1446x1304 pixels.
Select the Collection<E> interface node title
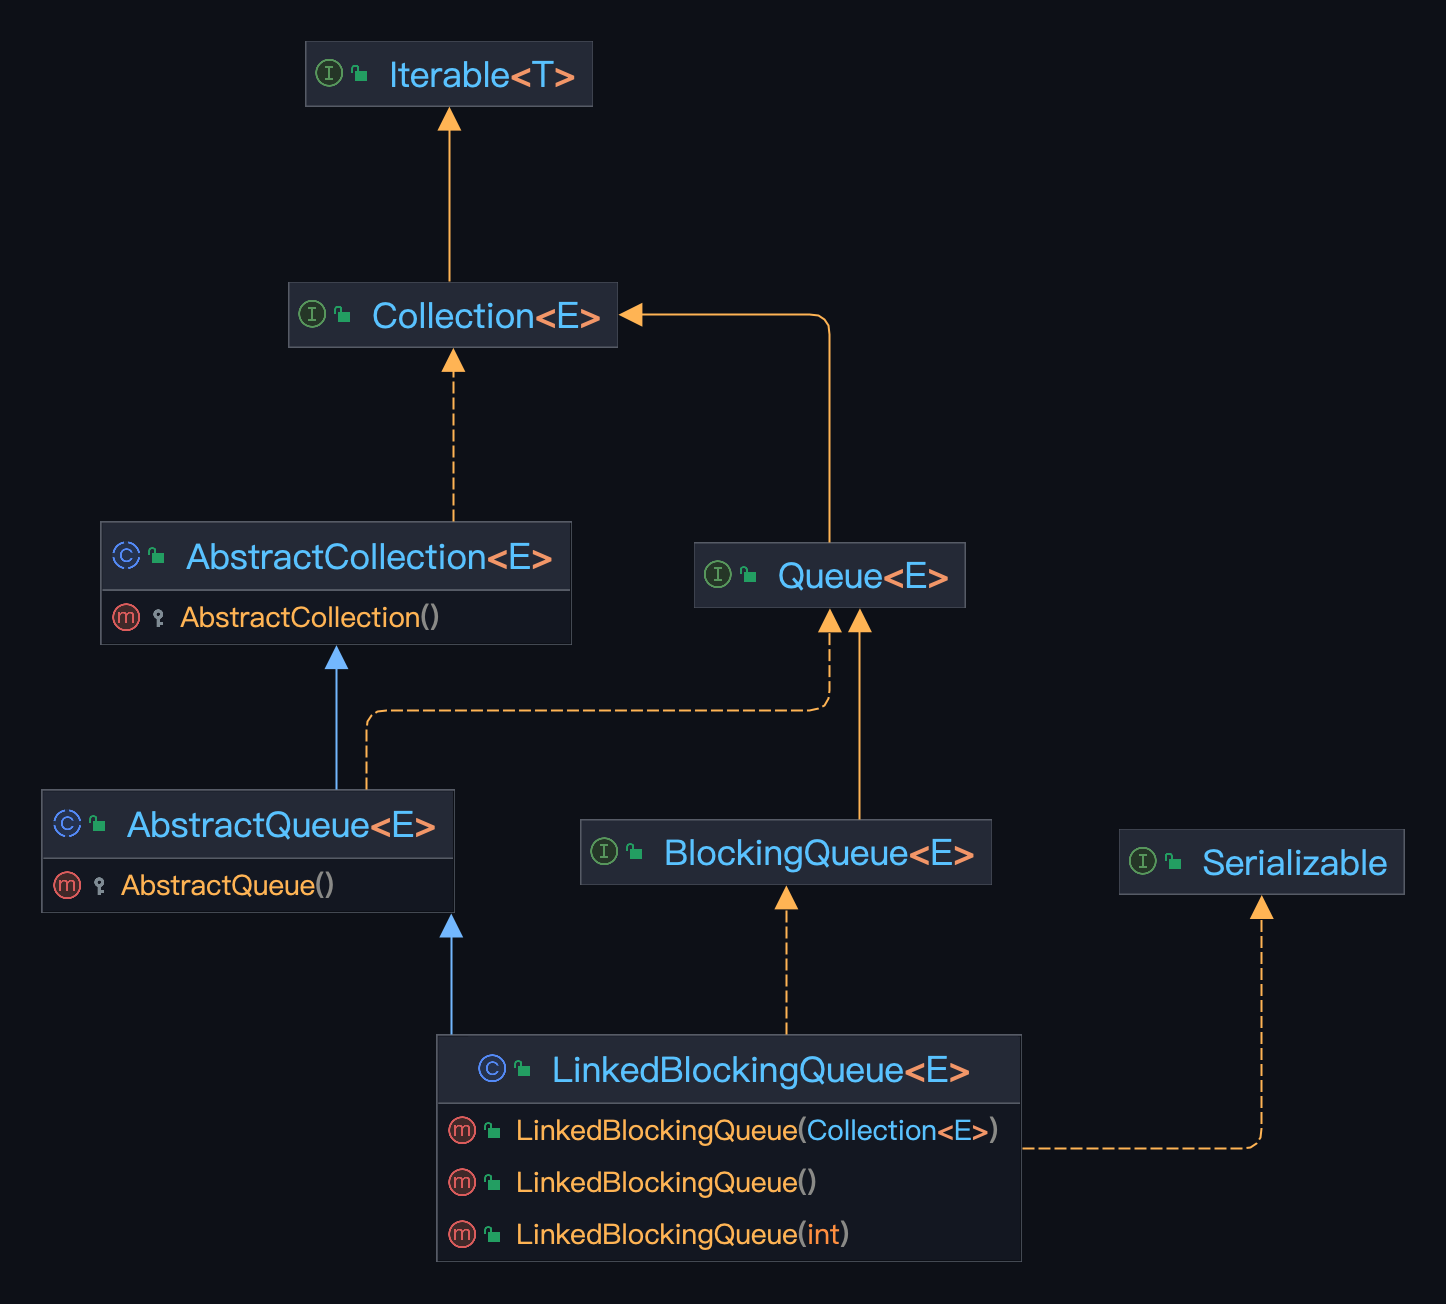click(x=485, y=315)
